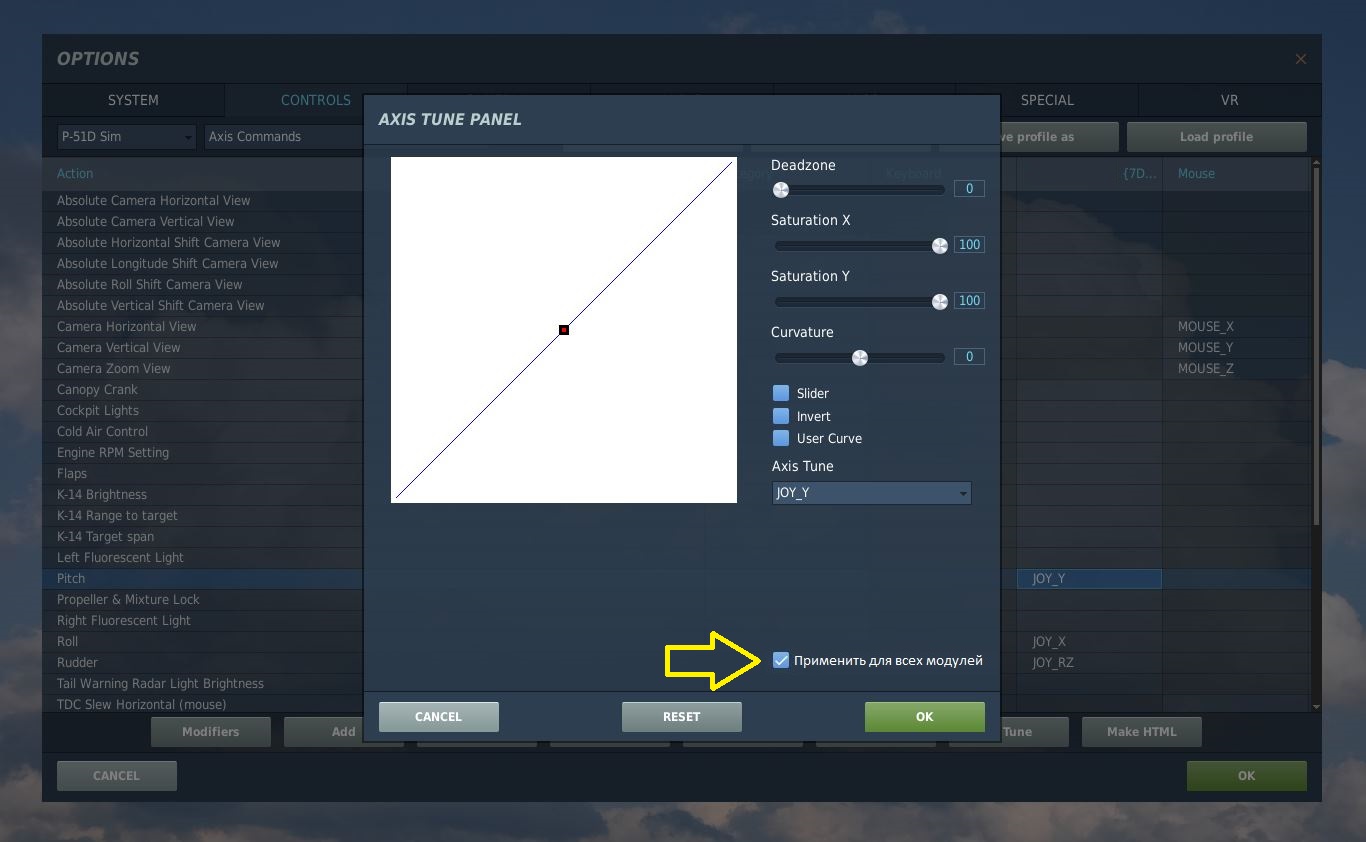Click the MOUSE_Z binding cell
This screenshot has width=1366, height=842.
pyautogui.click(x=1236, y=368)
